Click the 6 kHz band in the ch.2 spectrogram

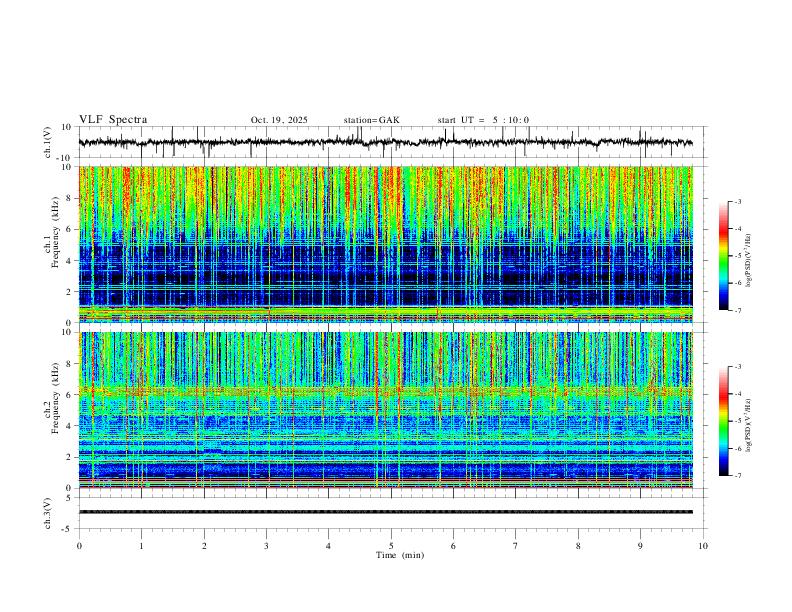click(x=385, y=391)
